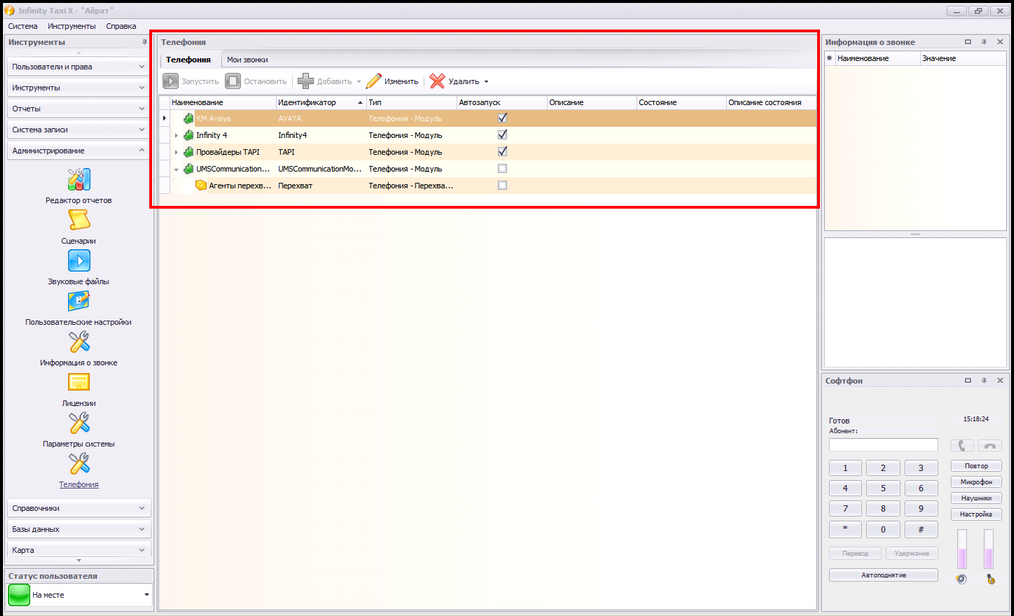The height and width of the screenshot is (616, 1014).
Task: Expand the Отчеты section
Action: pos(79,109)
